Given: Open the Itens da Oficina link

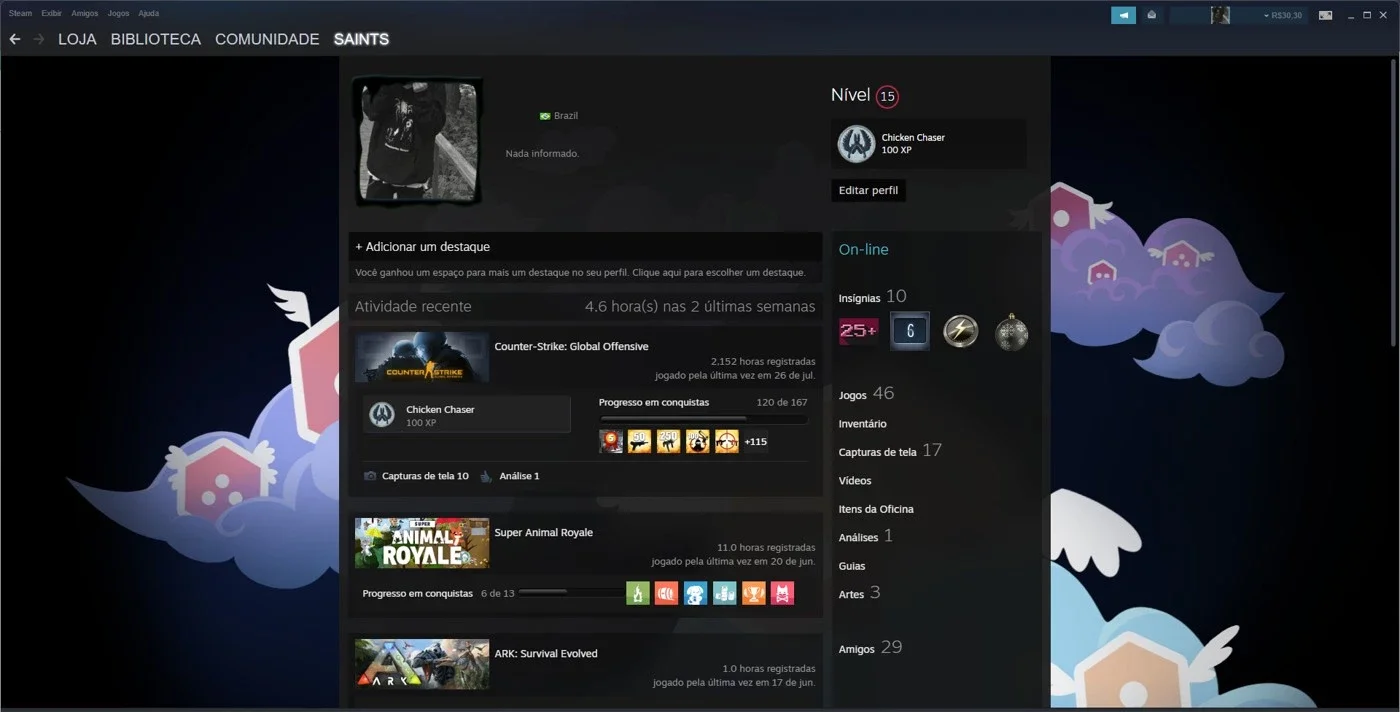Looking at the screenshot, I should tap(876, 509).
